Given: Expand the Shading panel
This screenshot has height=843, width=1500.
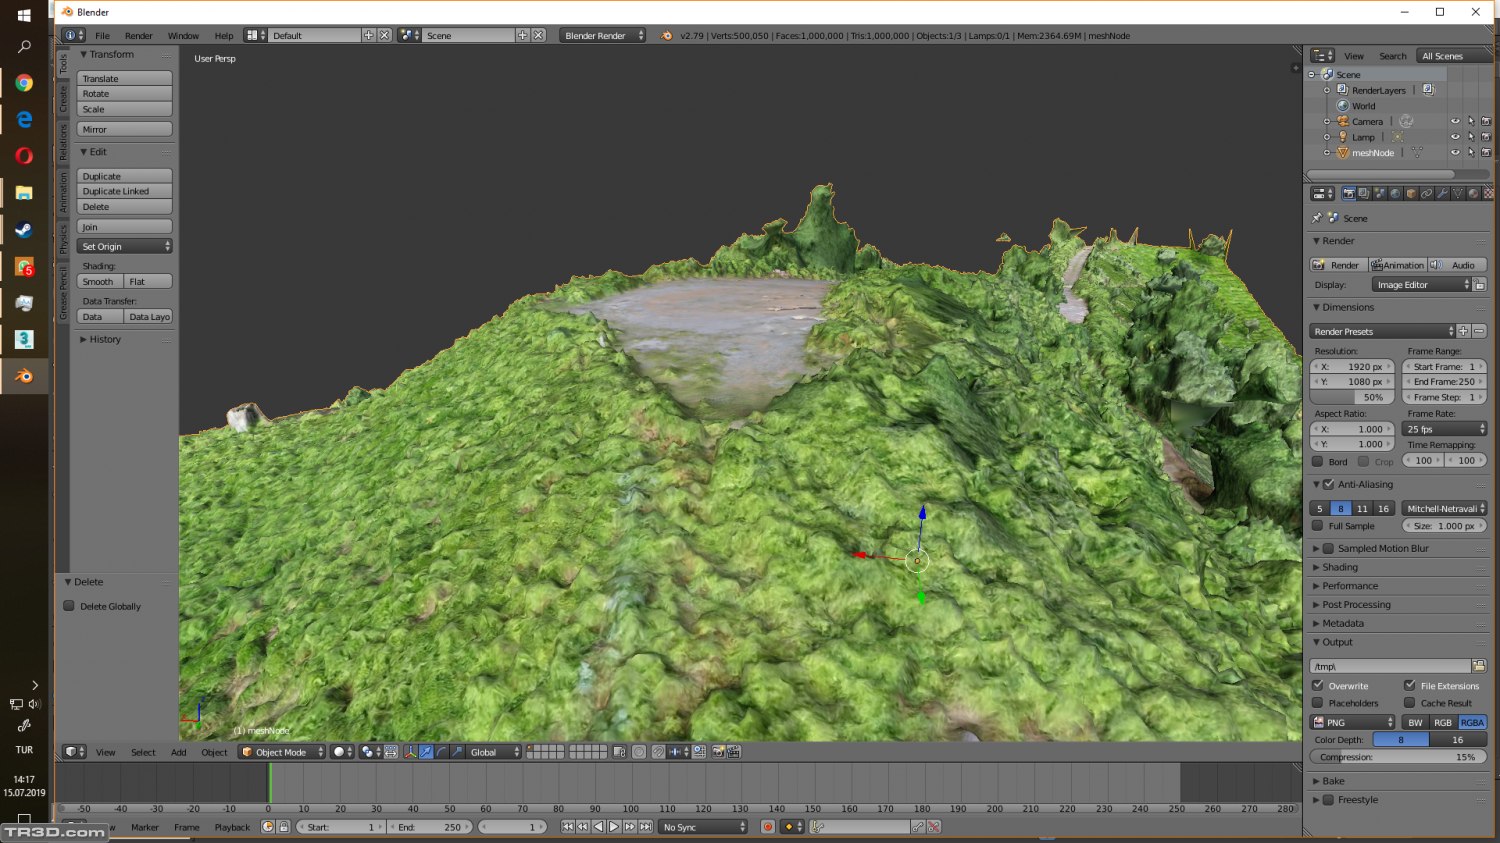Looking at the screenshot, I should point(1340,567).
